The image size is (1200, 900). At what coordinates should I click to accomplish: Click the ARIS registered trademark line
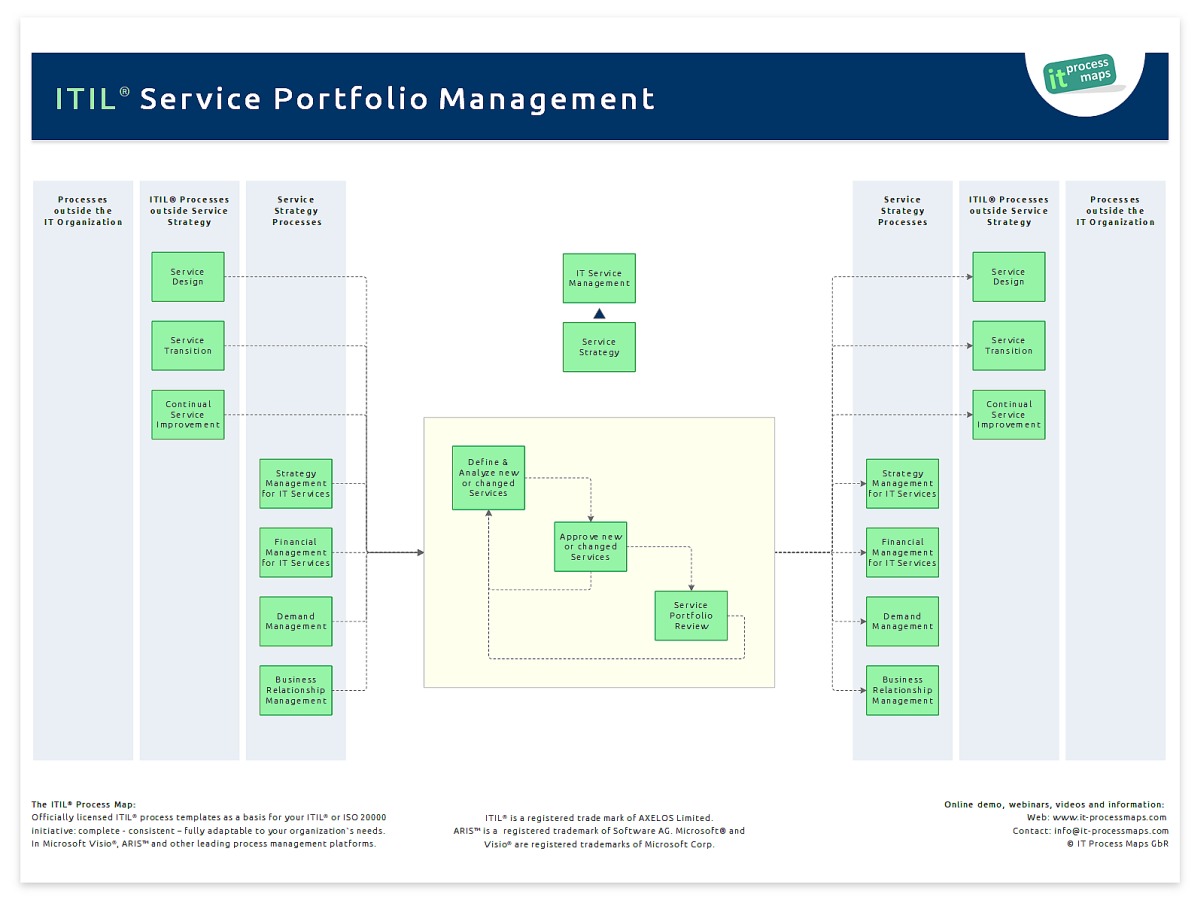tap(599, 831)
